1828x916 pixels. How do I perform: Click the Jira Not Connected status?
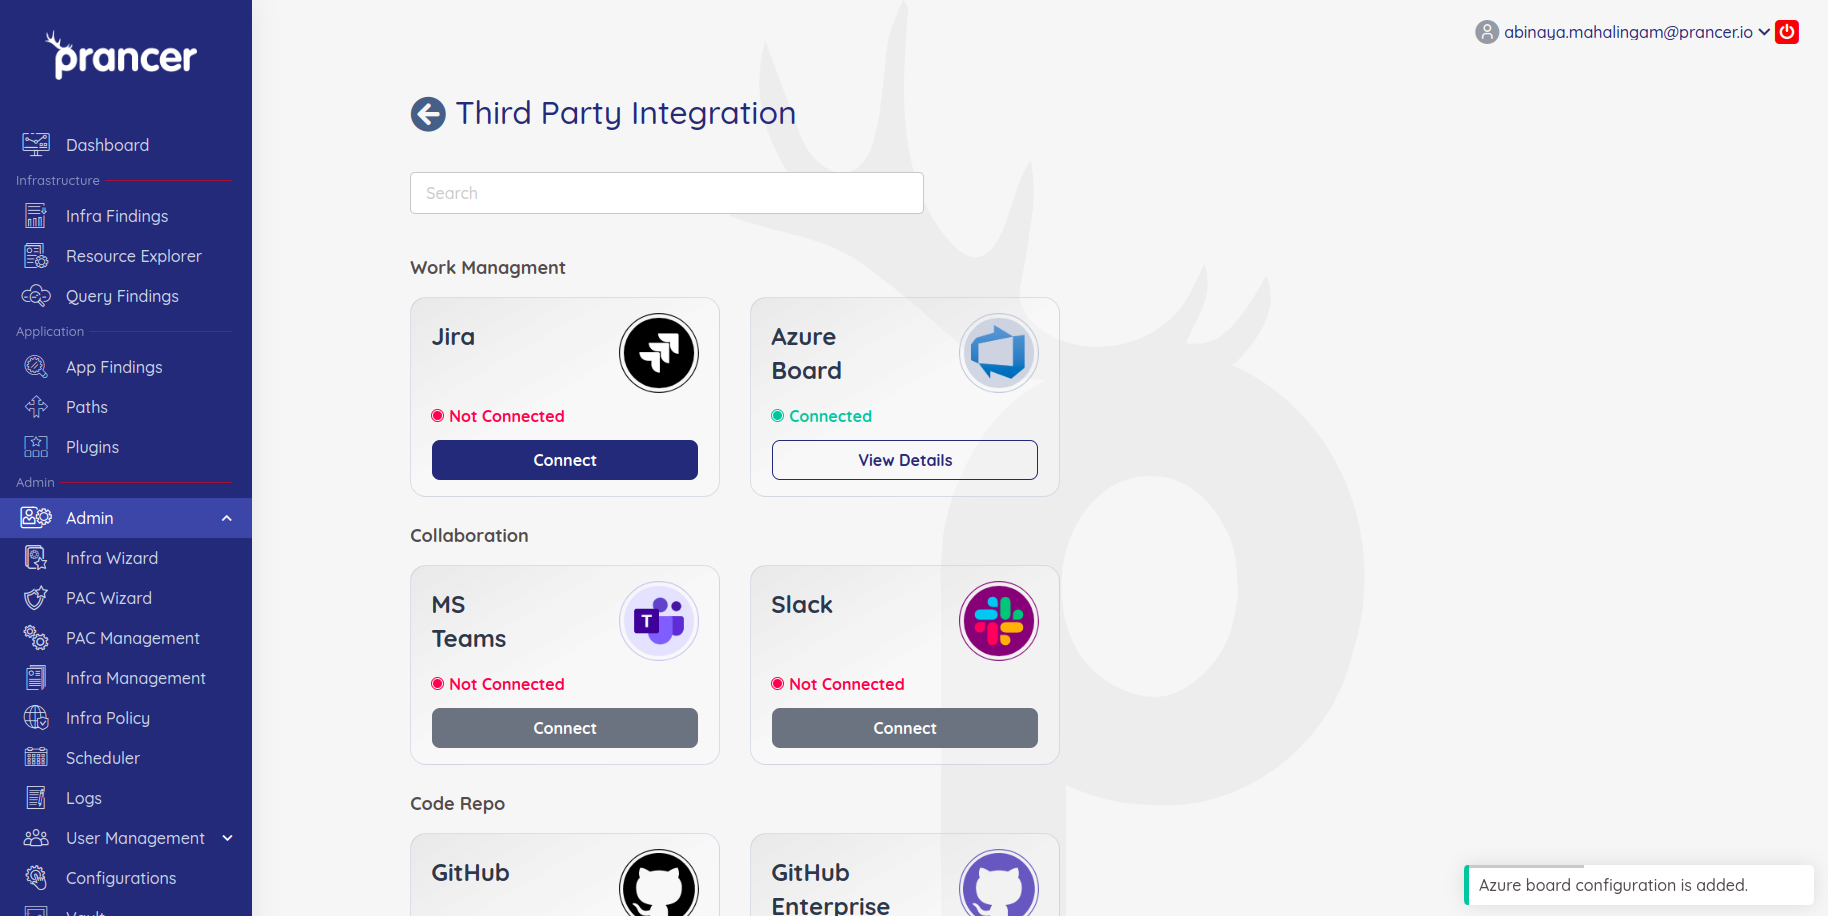pyautogui.click(x=498, y=416)
